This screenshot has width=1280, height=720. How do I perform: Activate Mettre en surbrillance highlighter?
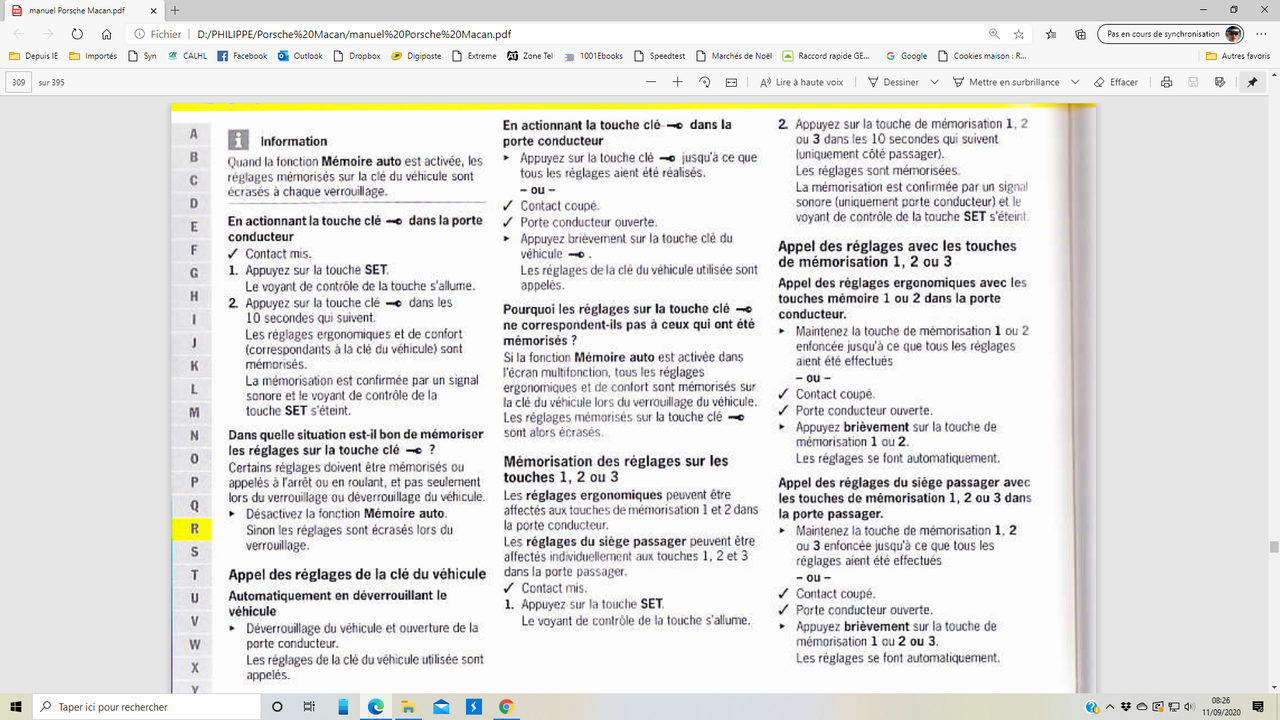click(1007, 82)
